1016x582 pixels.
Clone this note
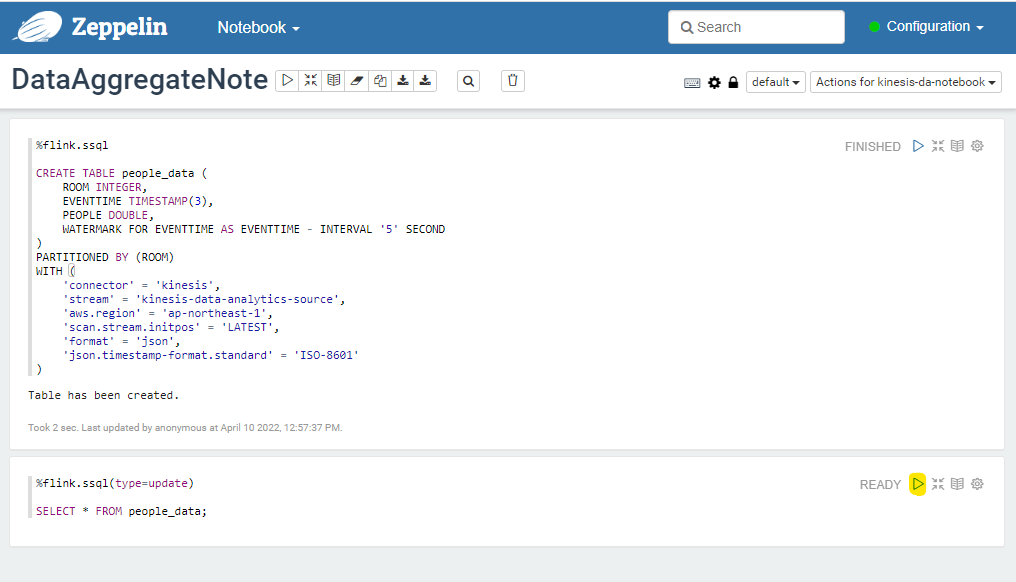coord(380,81)
